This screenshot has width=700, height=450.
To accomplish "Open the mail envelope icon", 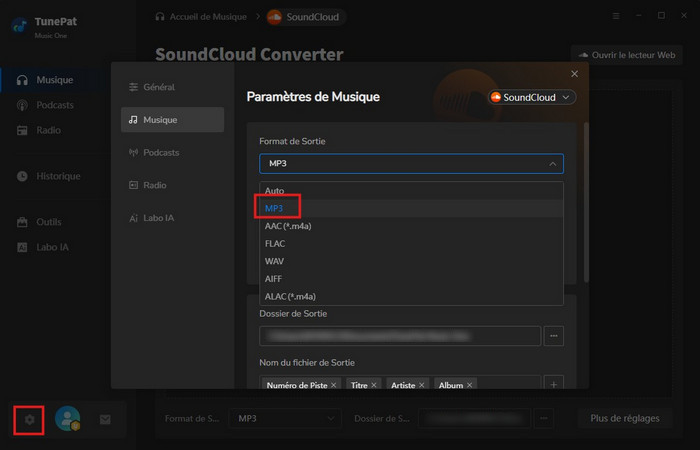I will [x=105, y=420].
